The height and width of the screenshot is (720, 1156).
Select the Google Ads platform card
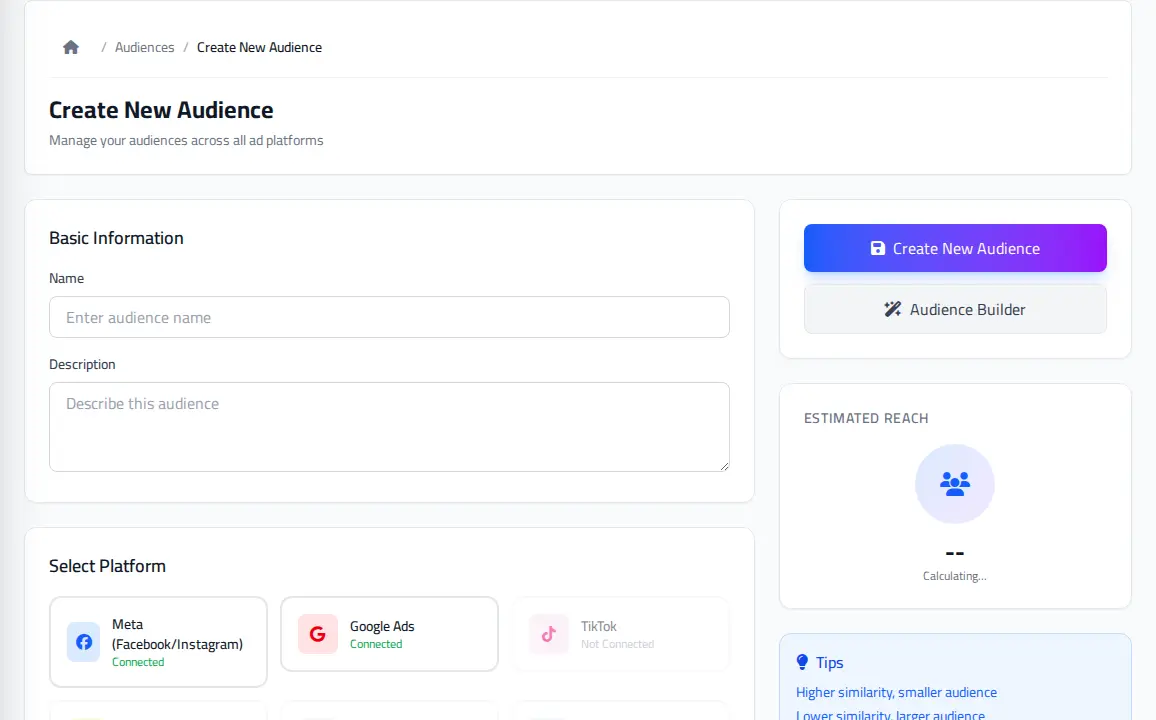tap(389, 634)
